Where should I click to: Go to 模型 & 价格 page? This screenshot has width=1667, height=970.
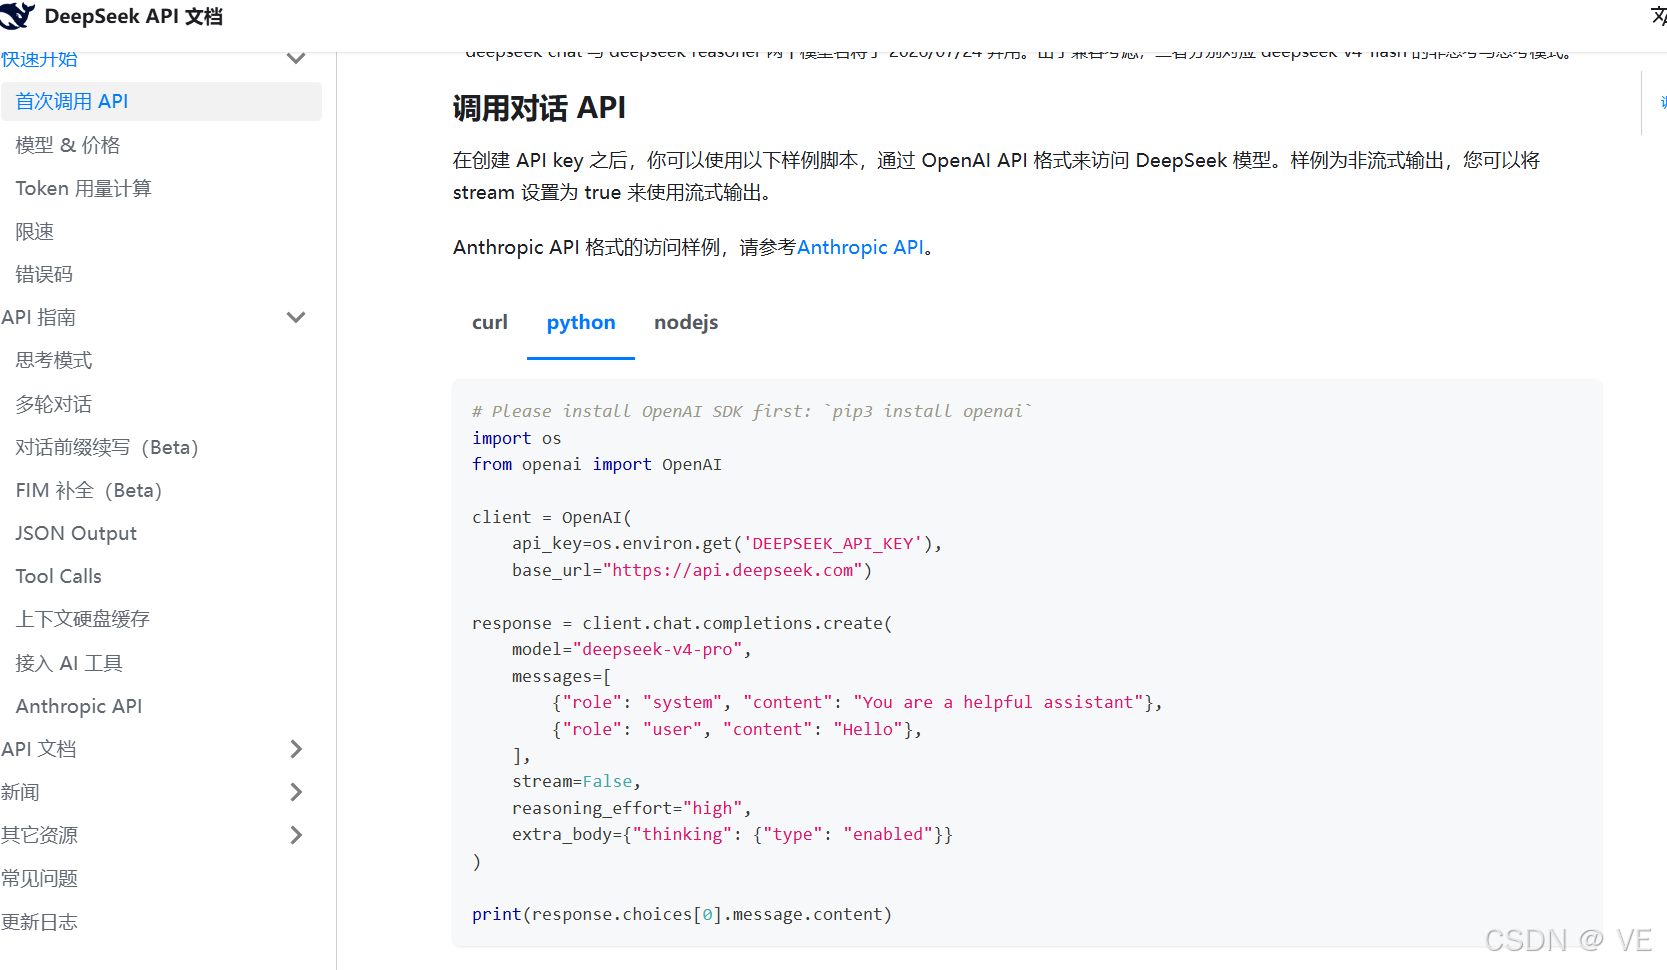68,145
